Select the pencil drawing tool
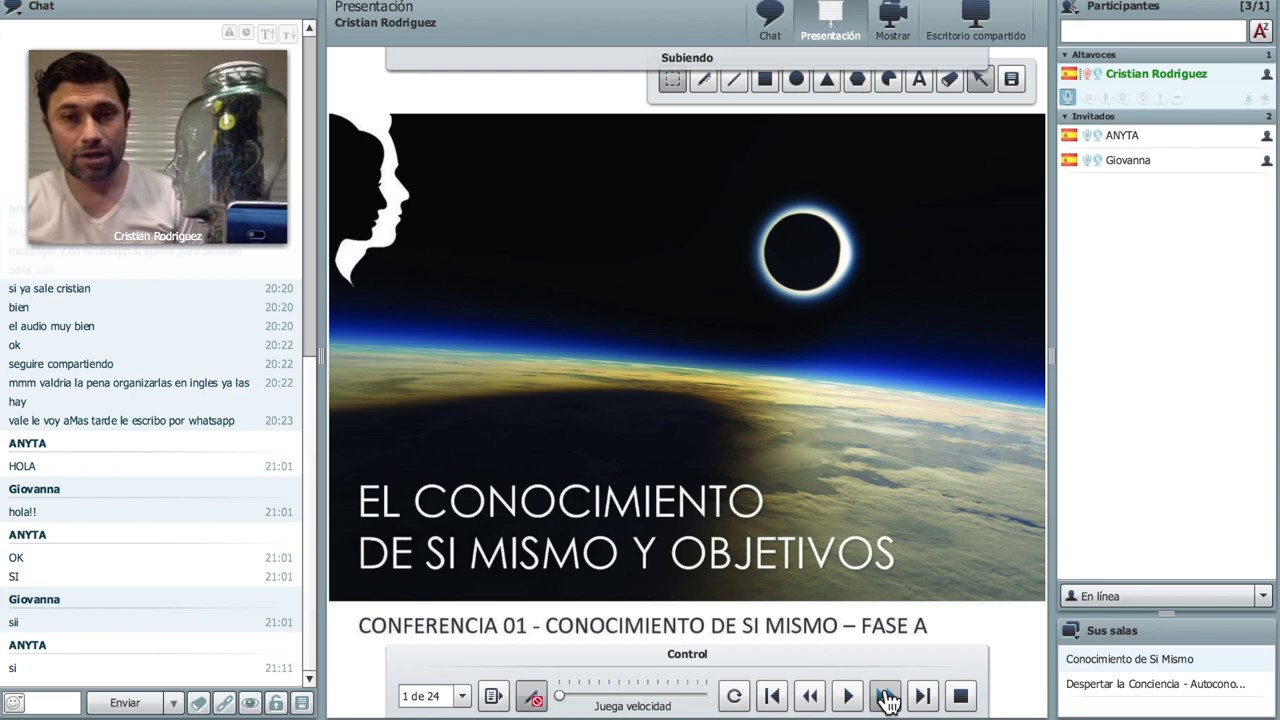Screen dimensions: 1280x720 coord(704,80)
